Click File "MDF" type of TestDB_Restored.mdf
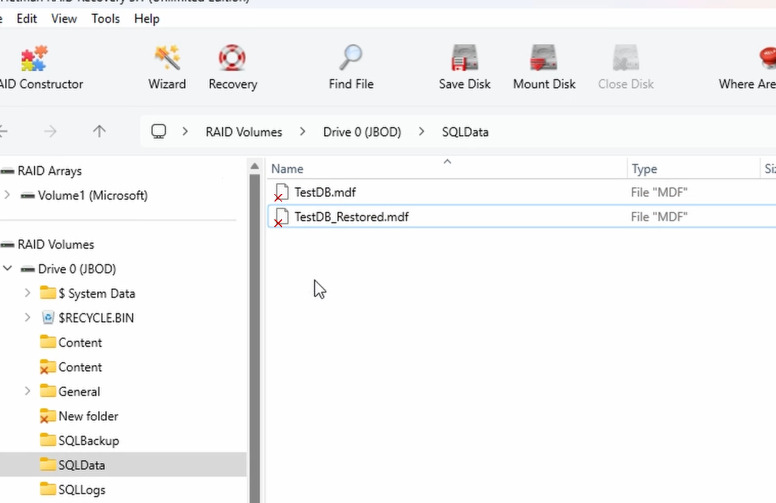Viewport: 776px width, 503px height. (659, 217)
